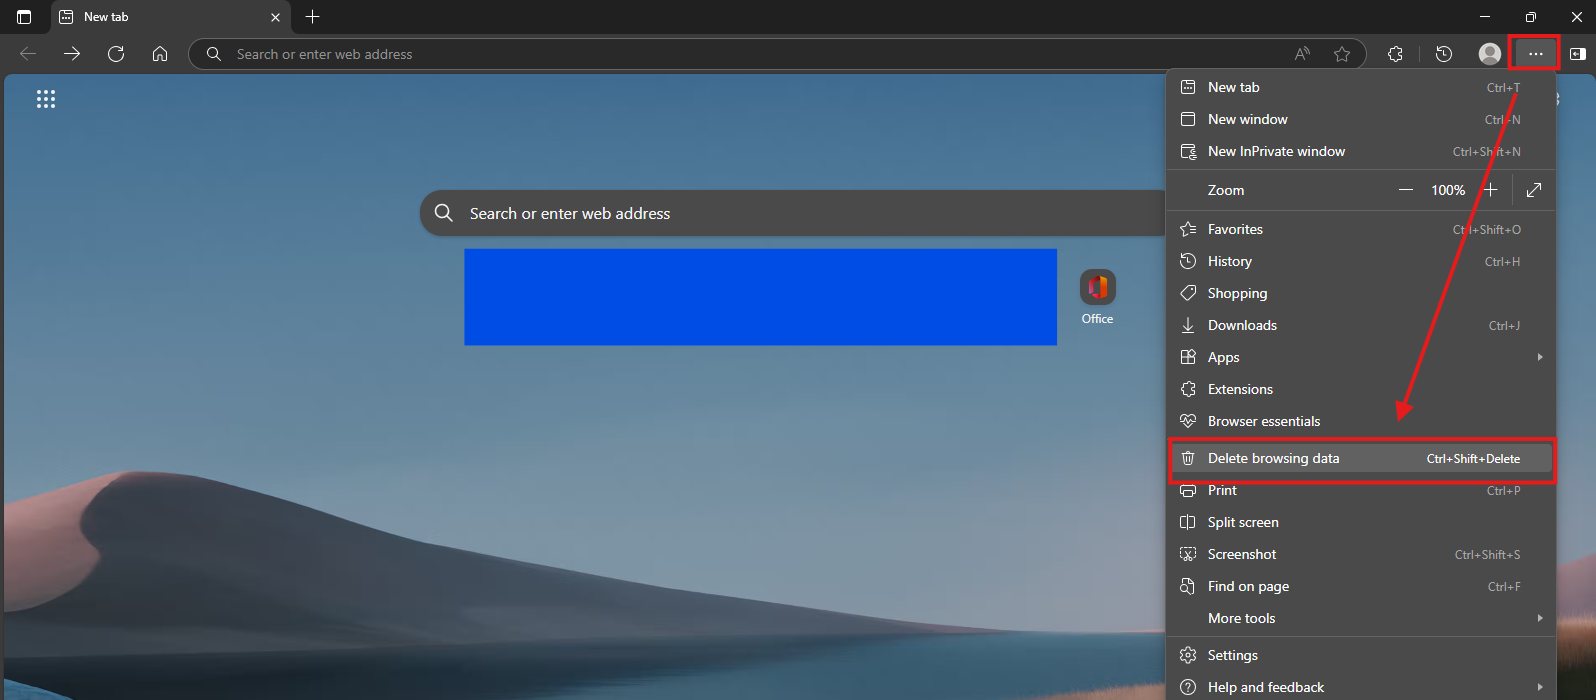Refresh the page with reload icon

coord(116,54)
